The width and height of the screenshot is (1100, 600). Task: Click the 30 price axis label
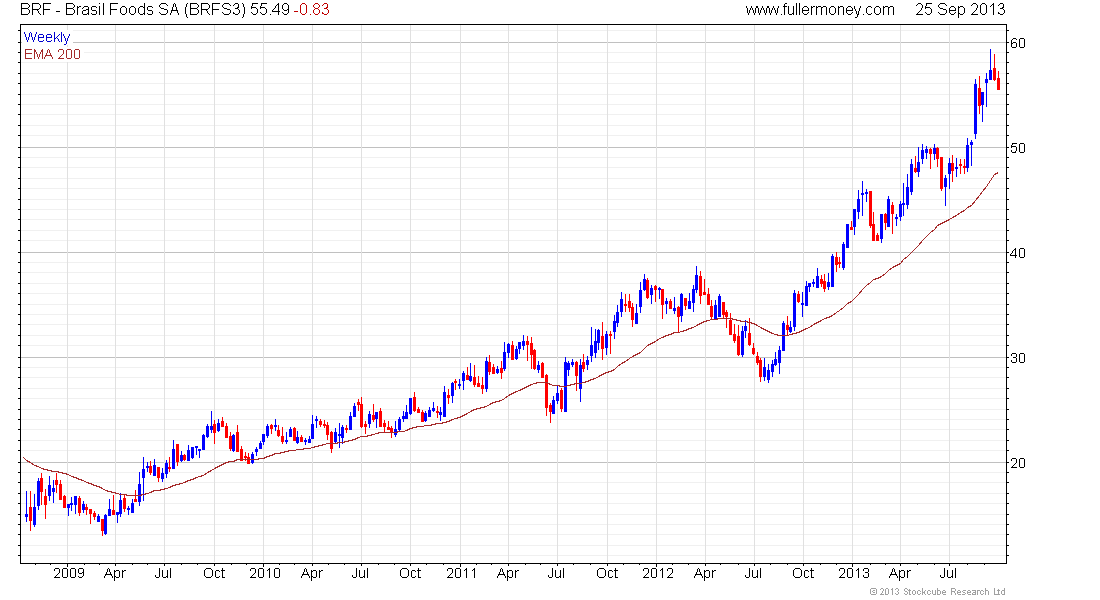coord(1017,358)
